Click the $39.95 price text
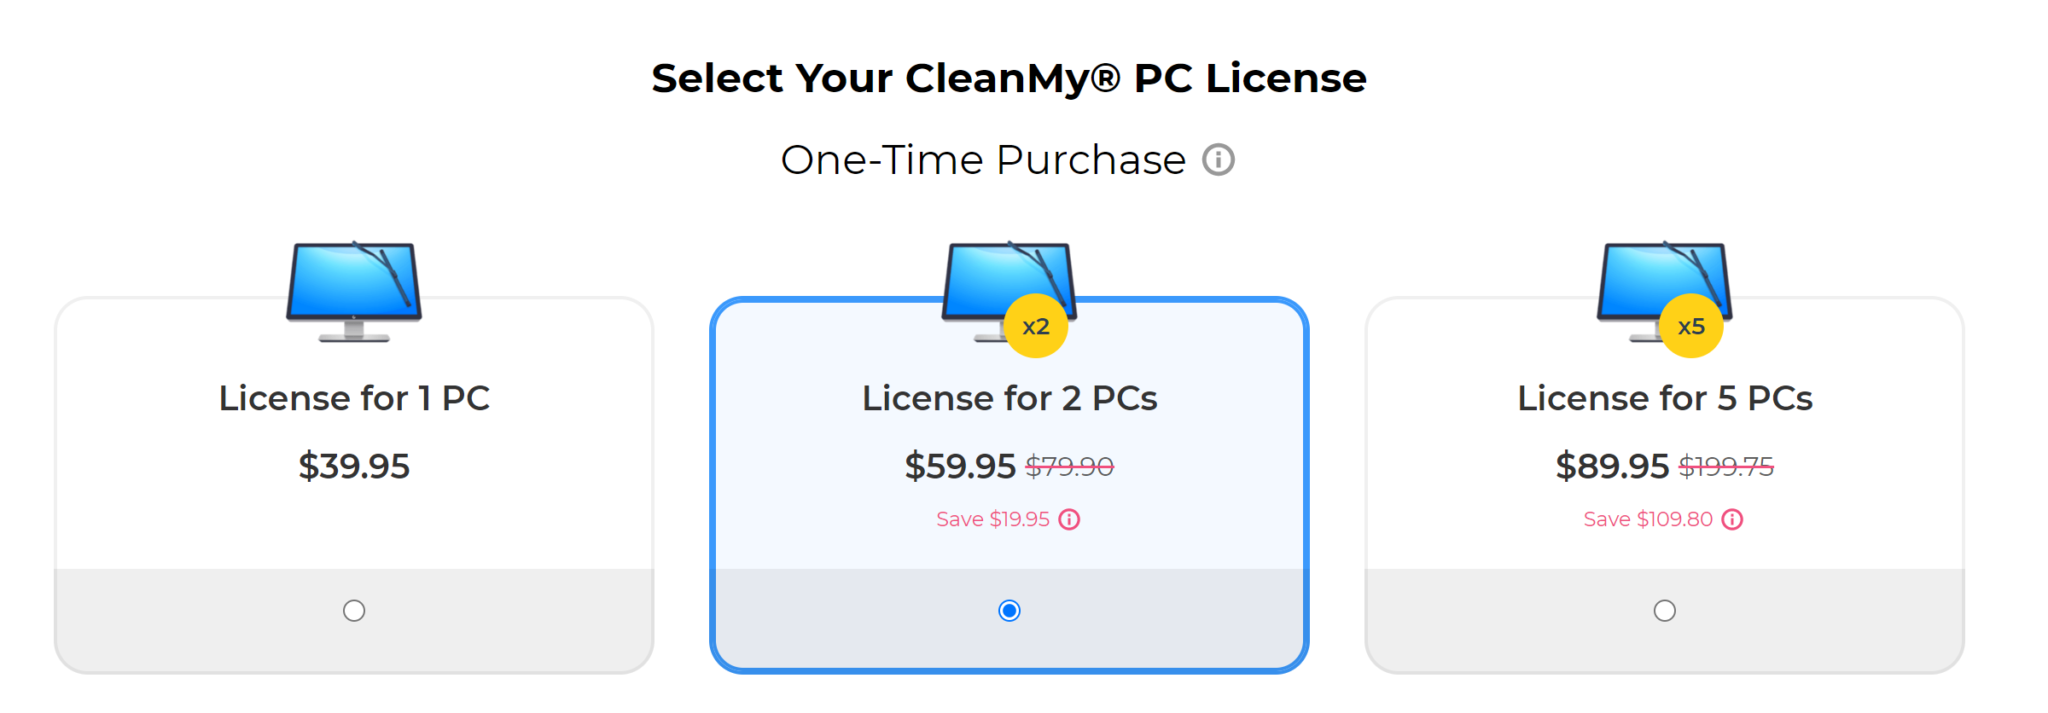This screenshot has width=2048, height=713. tap(354, 465)
